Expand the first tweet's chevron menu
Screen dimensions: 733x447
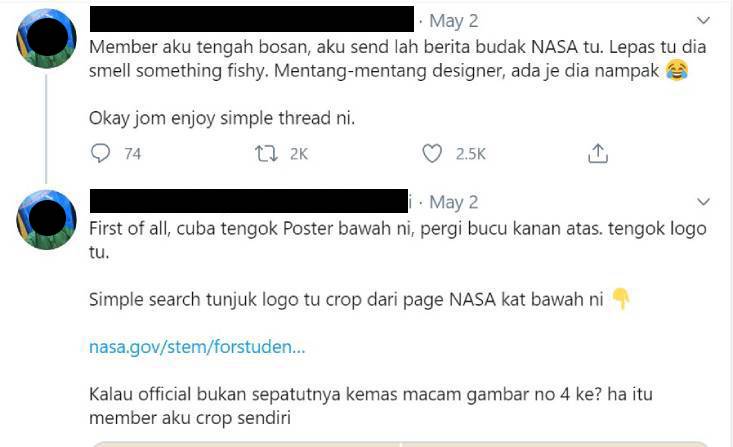click(703, 20)
